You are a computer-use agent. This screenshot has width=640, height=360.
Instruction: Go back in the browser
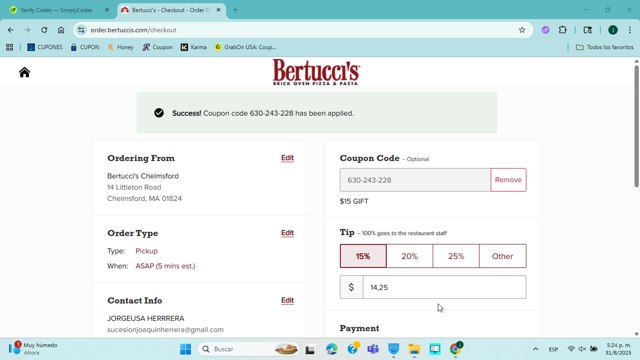pyautogui.click(x=11, y=30)
